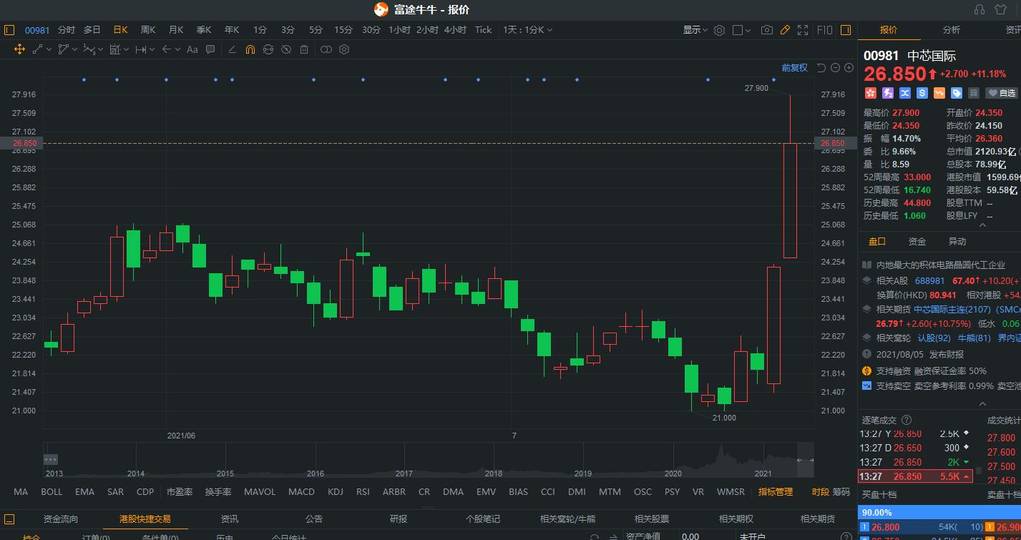
Task: Take a chart screenshot with camera icon
Action: pyautogui.click(x=767, y=30)
